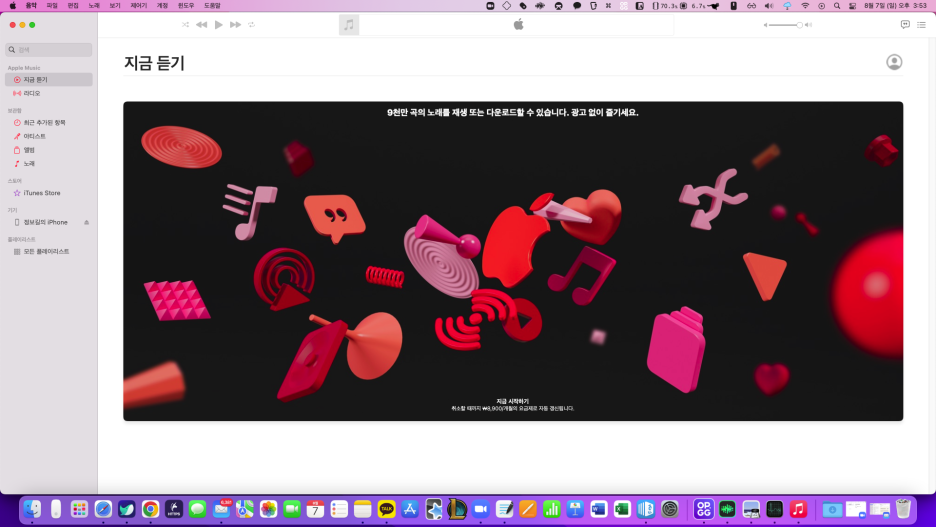Start playback with the play button
This screenshot has width=936, height=527.
218,24
